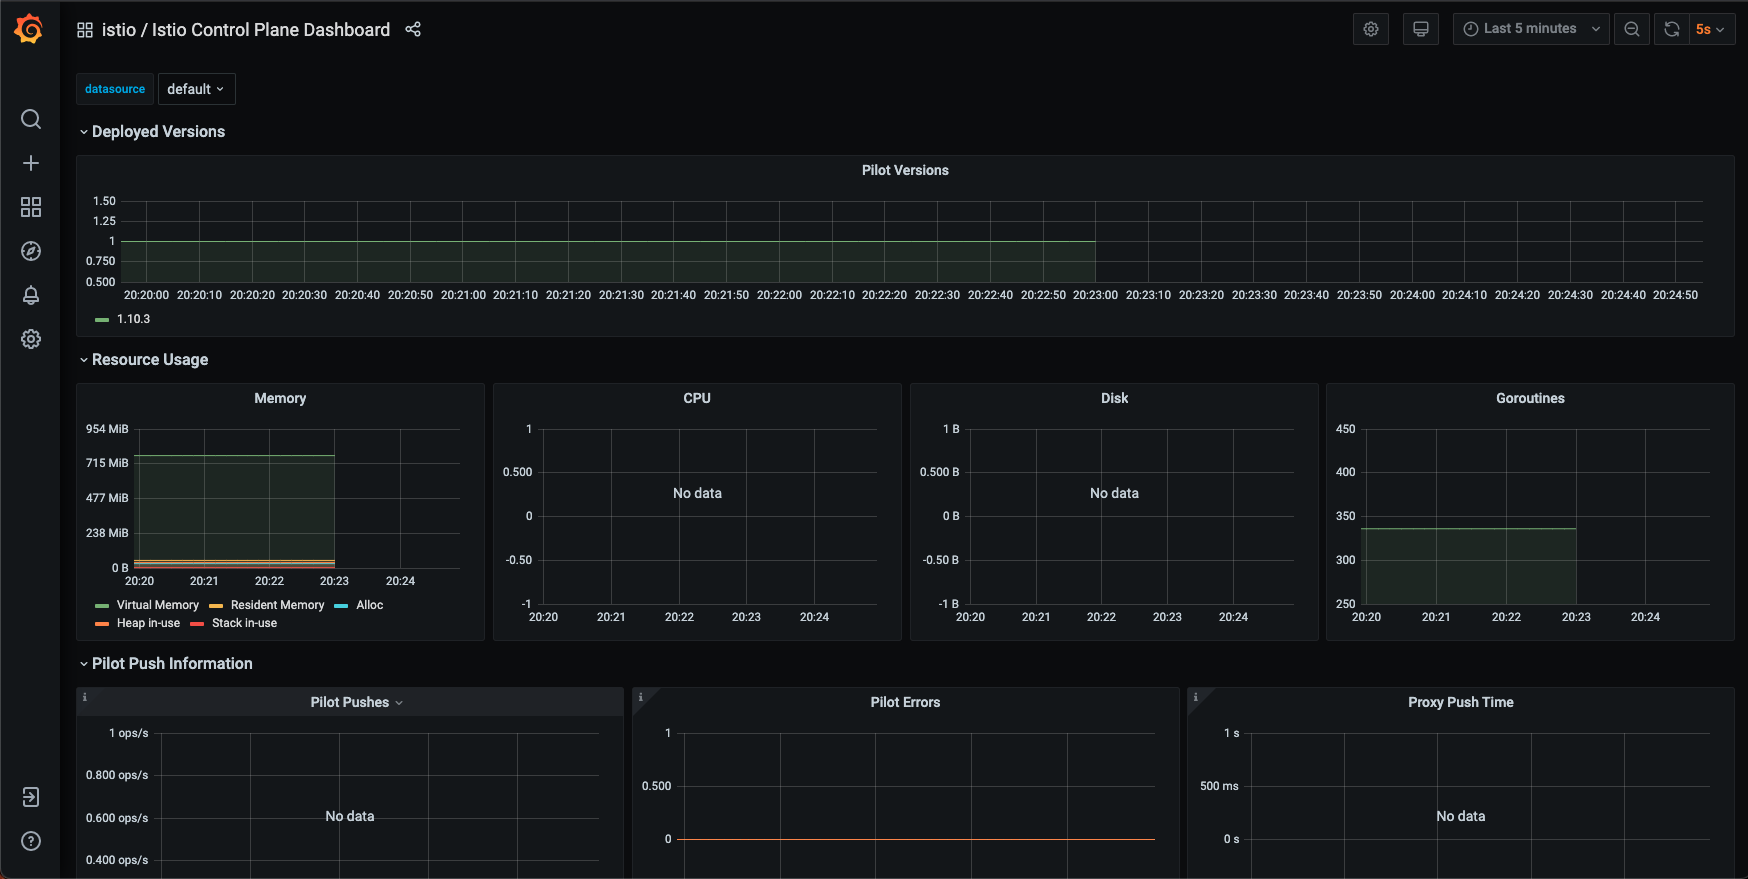Zoom out time range magnifier icon
The image size is (1748, 879).
coord(1632,29)
